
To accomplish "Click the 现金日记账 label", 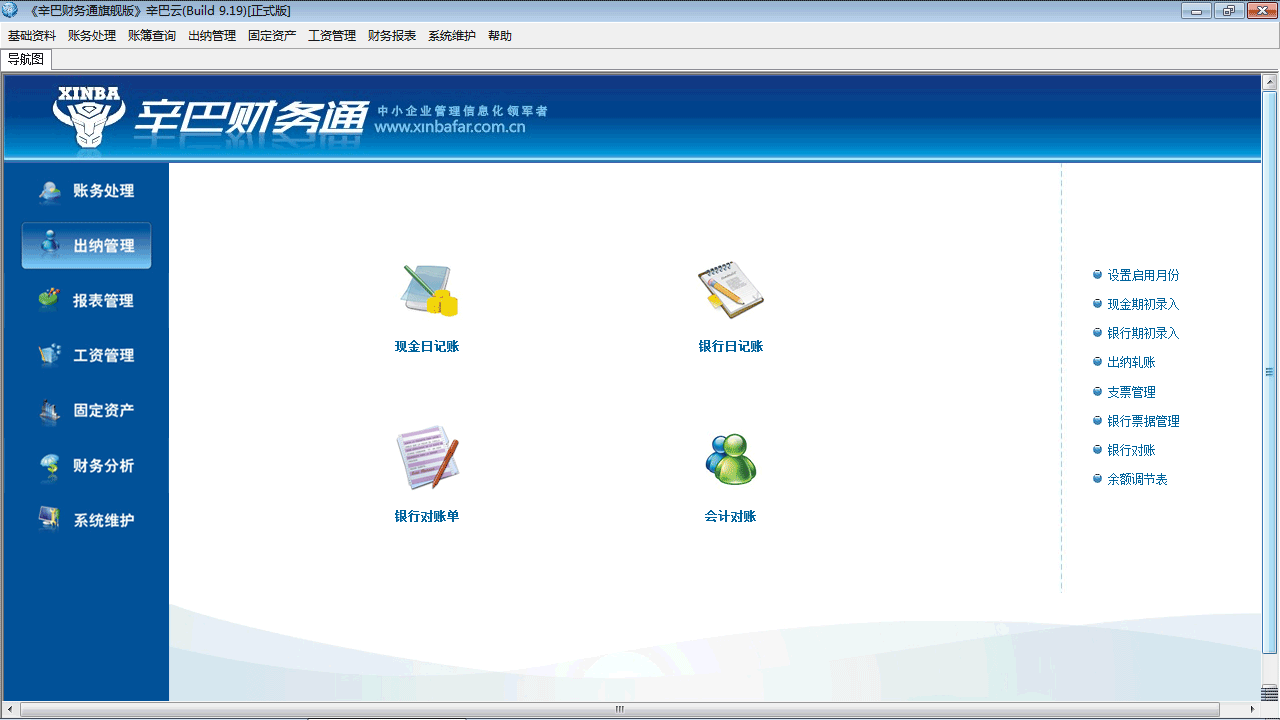I will coord(427,347).
